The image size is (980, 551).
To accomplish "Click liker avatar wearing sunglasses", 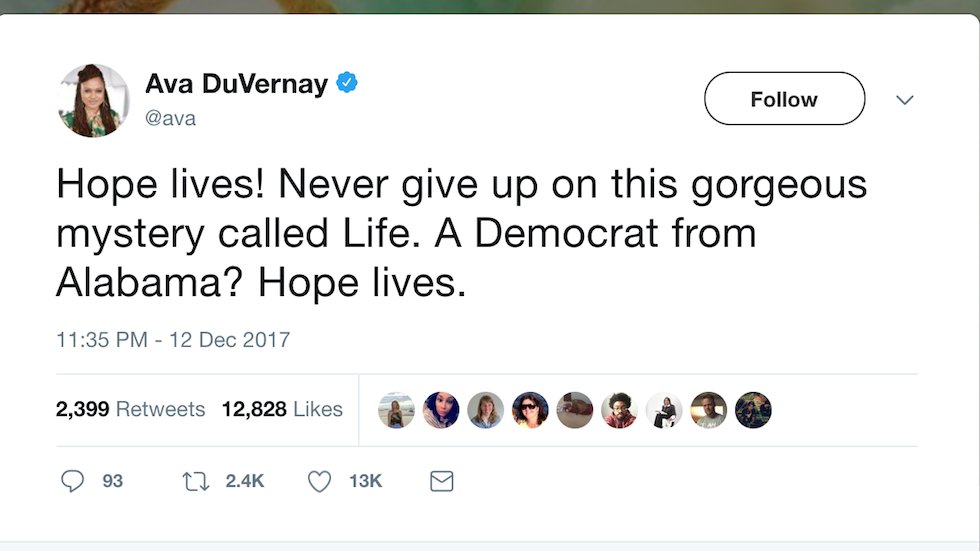I will click(530, 410).
